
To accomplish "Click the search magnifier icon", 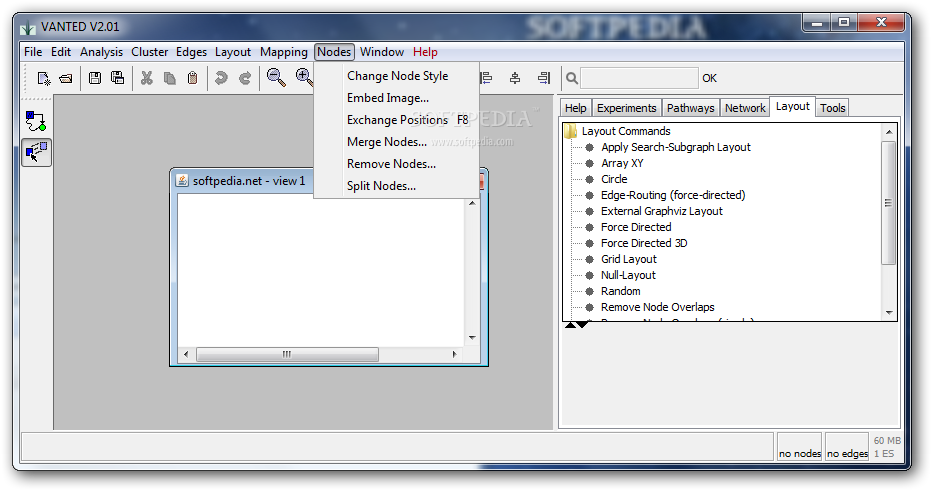I will (x=572, y=78).
